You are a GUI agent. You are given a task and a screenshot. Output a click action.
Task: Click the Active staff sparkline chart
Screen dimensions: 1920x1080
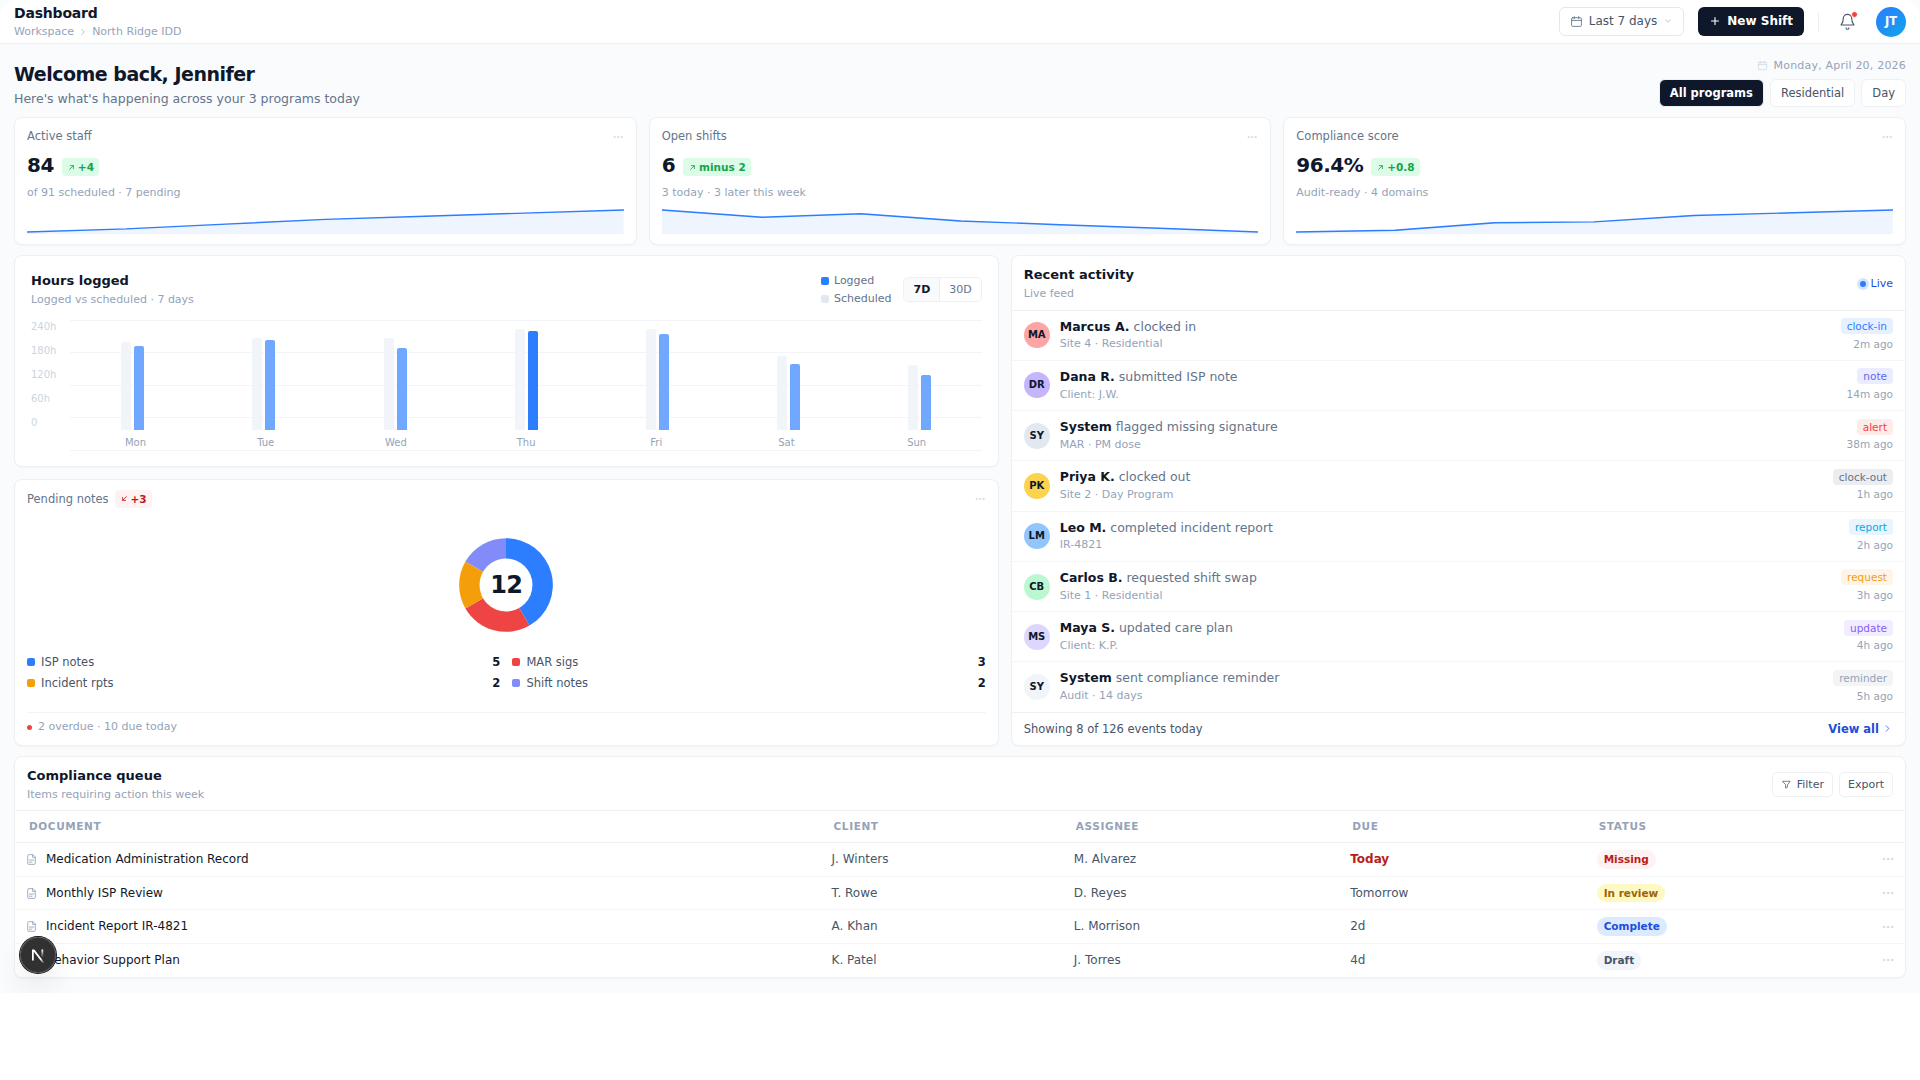click(x=325, y=221)
